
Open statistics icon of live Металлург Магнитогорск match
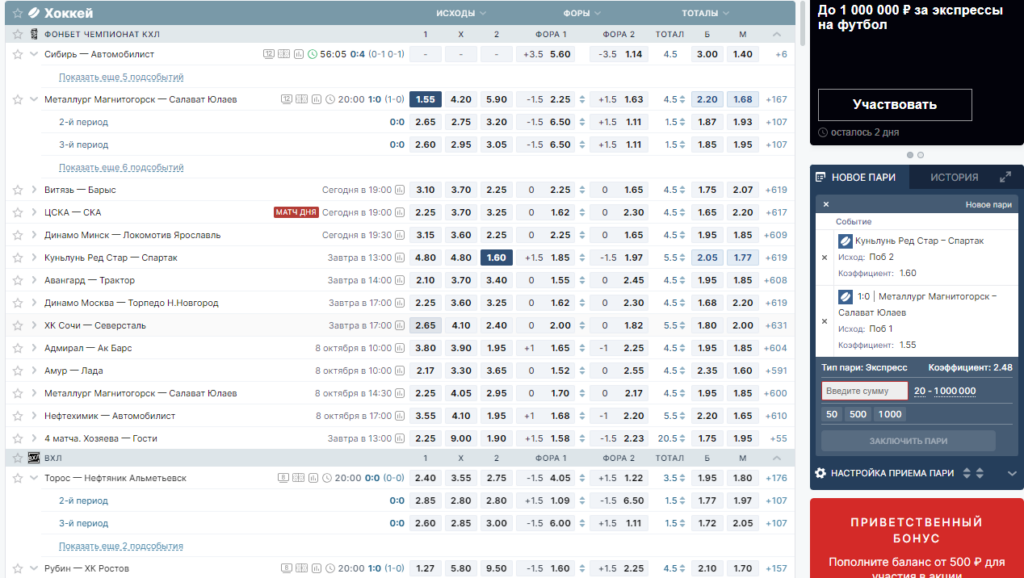click(316, 99)
